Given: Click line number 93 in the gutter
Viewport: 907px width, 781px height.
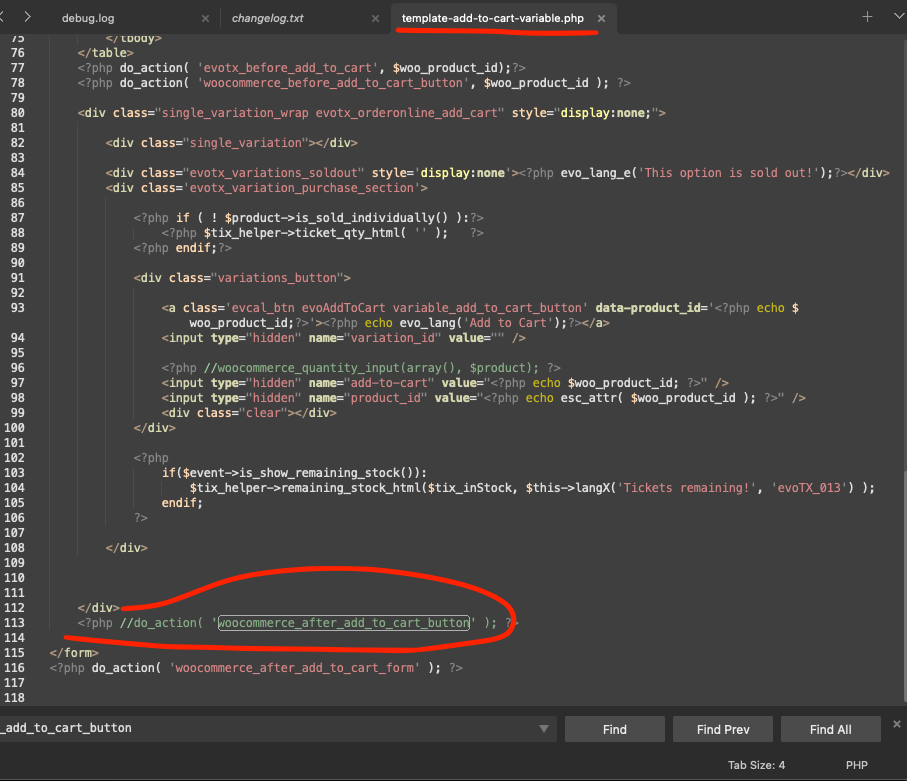Looking at the screenshot, I should coord(17,308).
